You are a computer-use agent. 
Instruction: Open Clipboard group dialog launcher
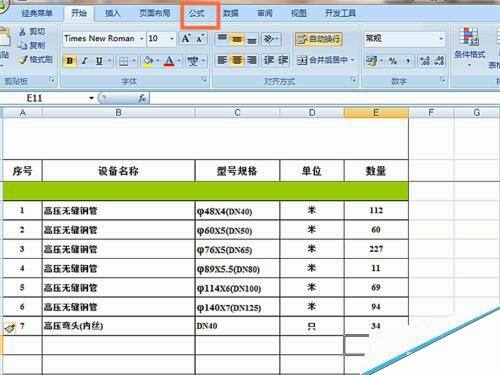pos(52,80)
